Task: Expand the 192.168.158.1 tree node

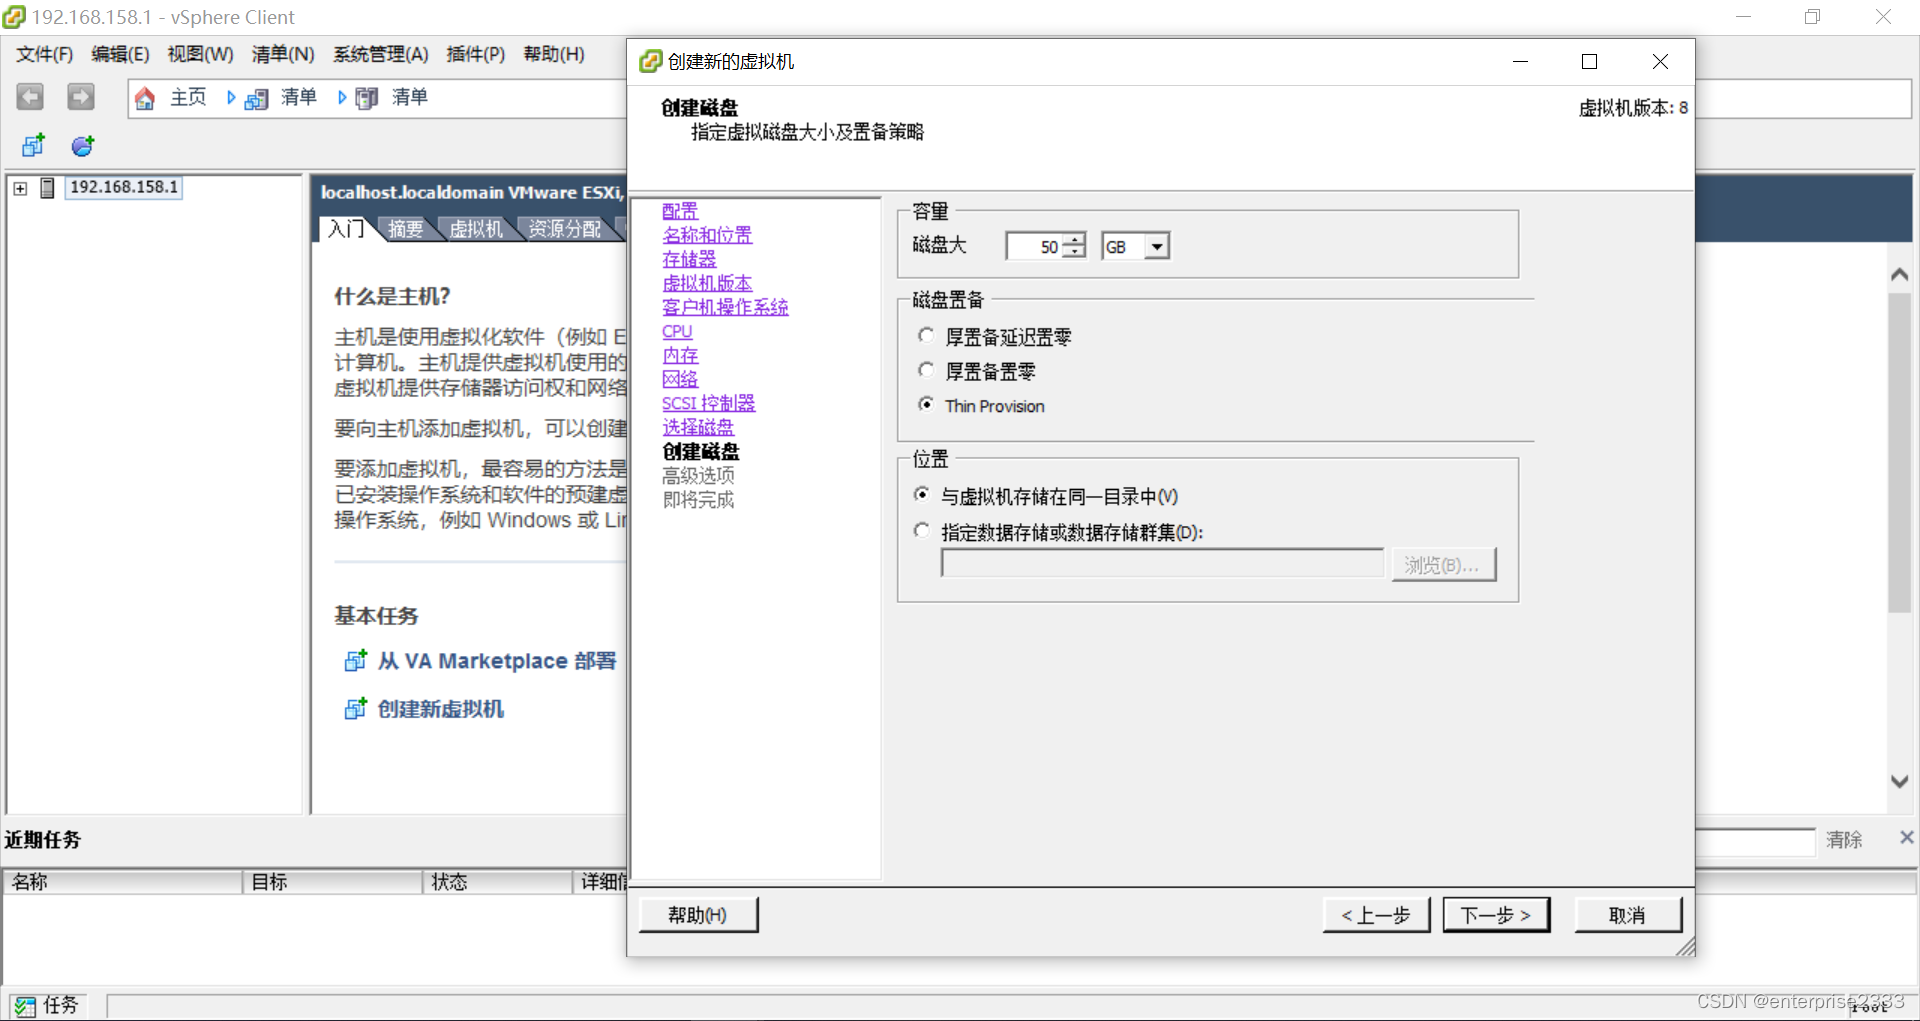Action: 20,188
